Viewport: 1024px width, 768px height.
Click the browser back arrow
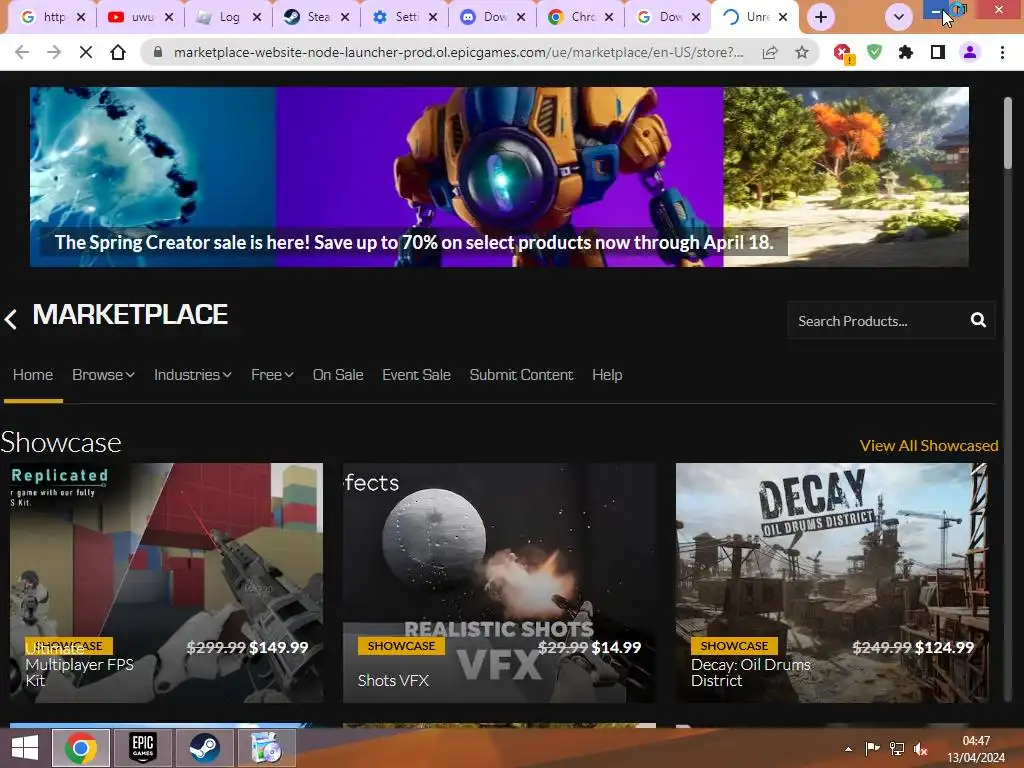[22, 52]
